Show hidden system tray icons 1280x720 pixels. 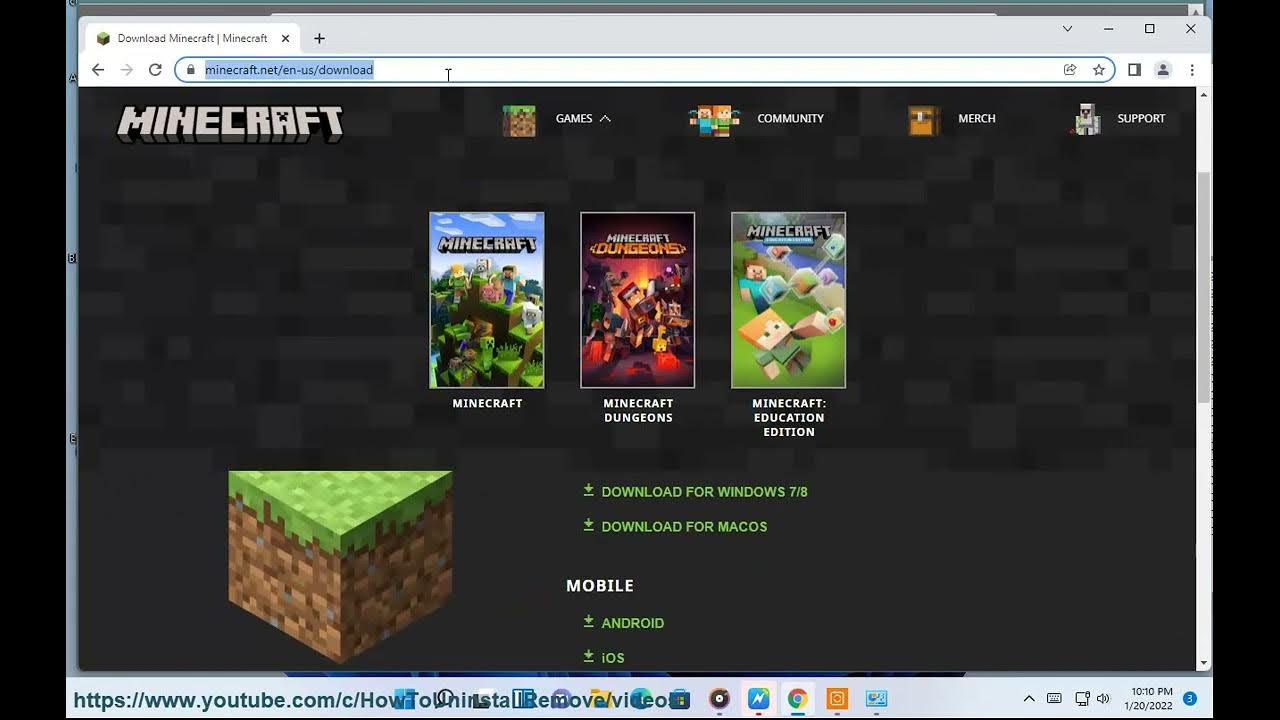[1028, 699]
